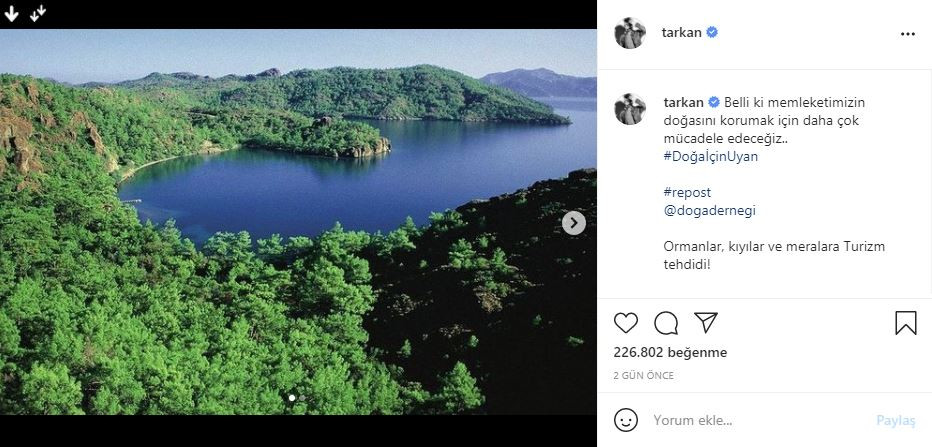Open the emoji picker smiley icon
The width and height of the screenshot is (932, 447).
tap(626, 420)
